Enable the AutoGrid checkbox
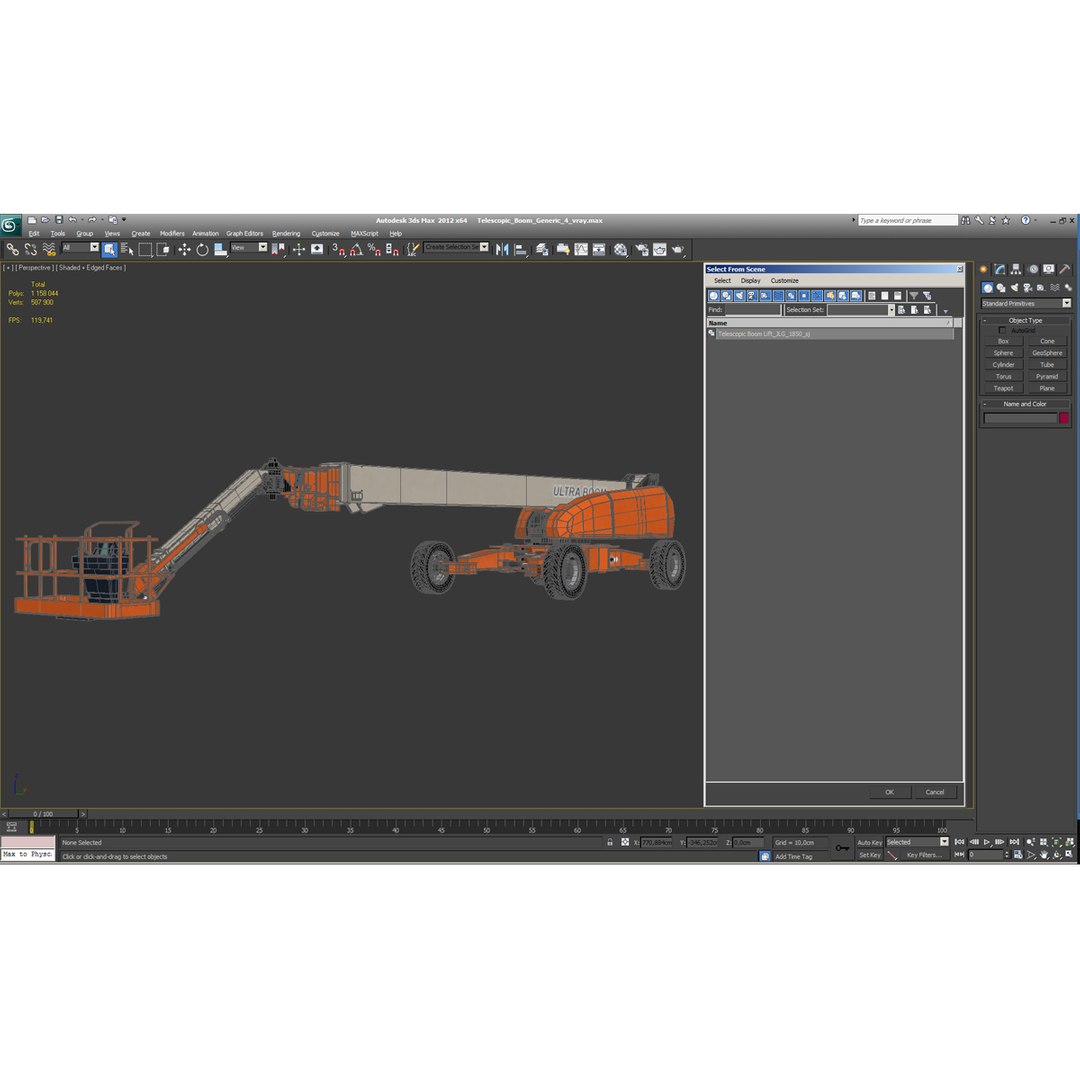This screenshot has height=1080, width=1080. tap(1002, 331)
